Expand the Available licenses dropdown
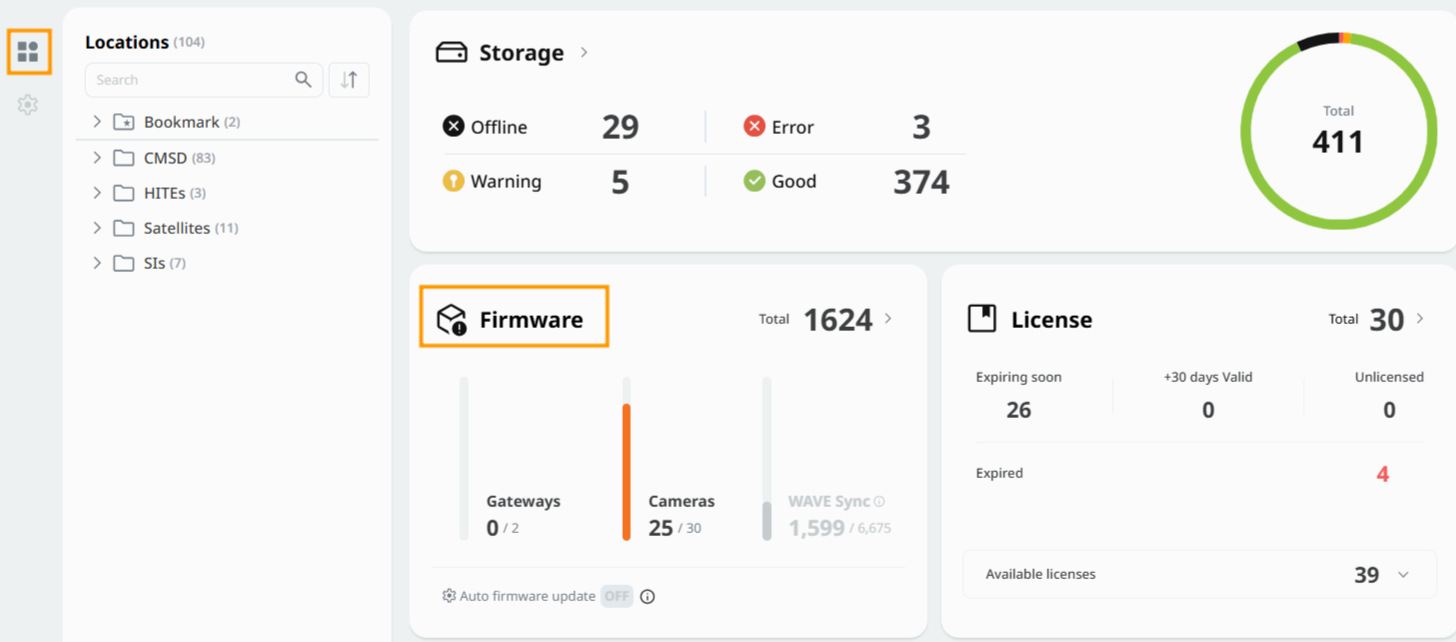1456x642 pixels. pos(1403,575)
